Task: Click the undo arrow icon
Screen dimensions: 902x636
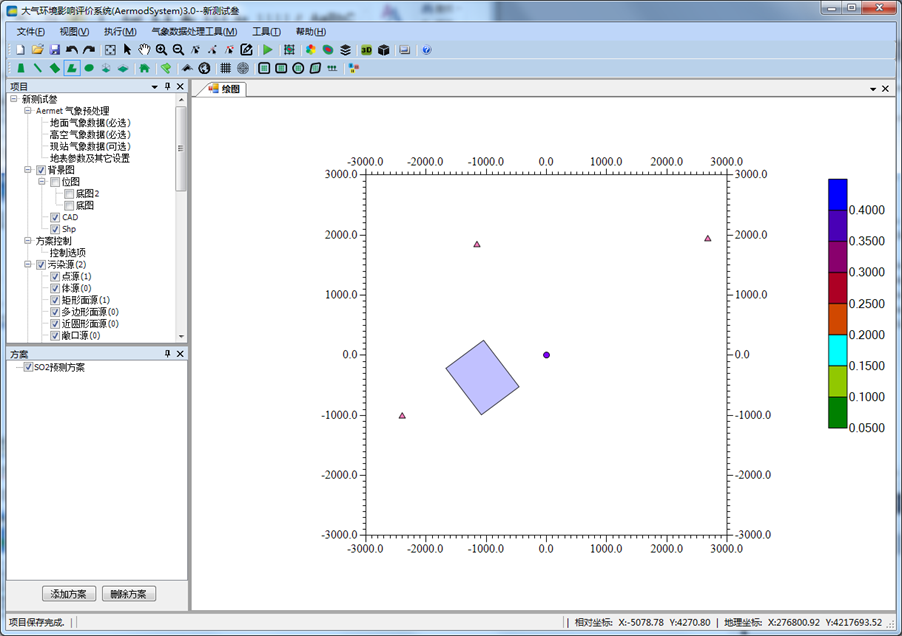Action: tap(72, 49)
